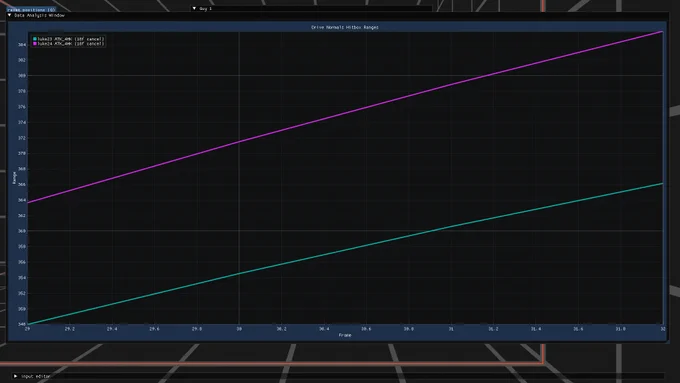The image size is (680, 383).
Task: Click y-axis tick label 348
Action: (22, 324)
